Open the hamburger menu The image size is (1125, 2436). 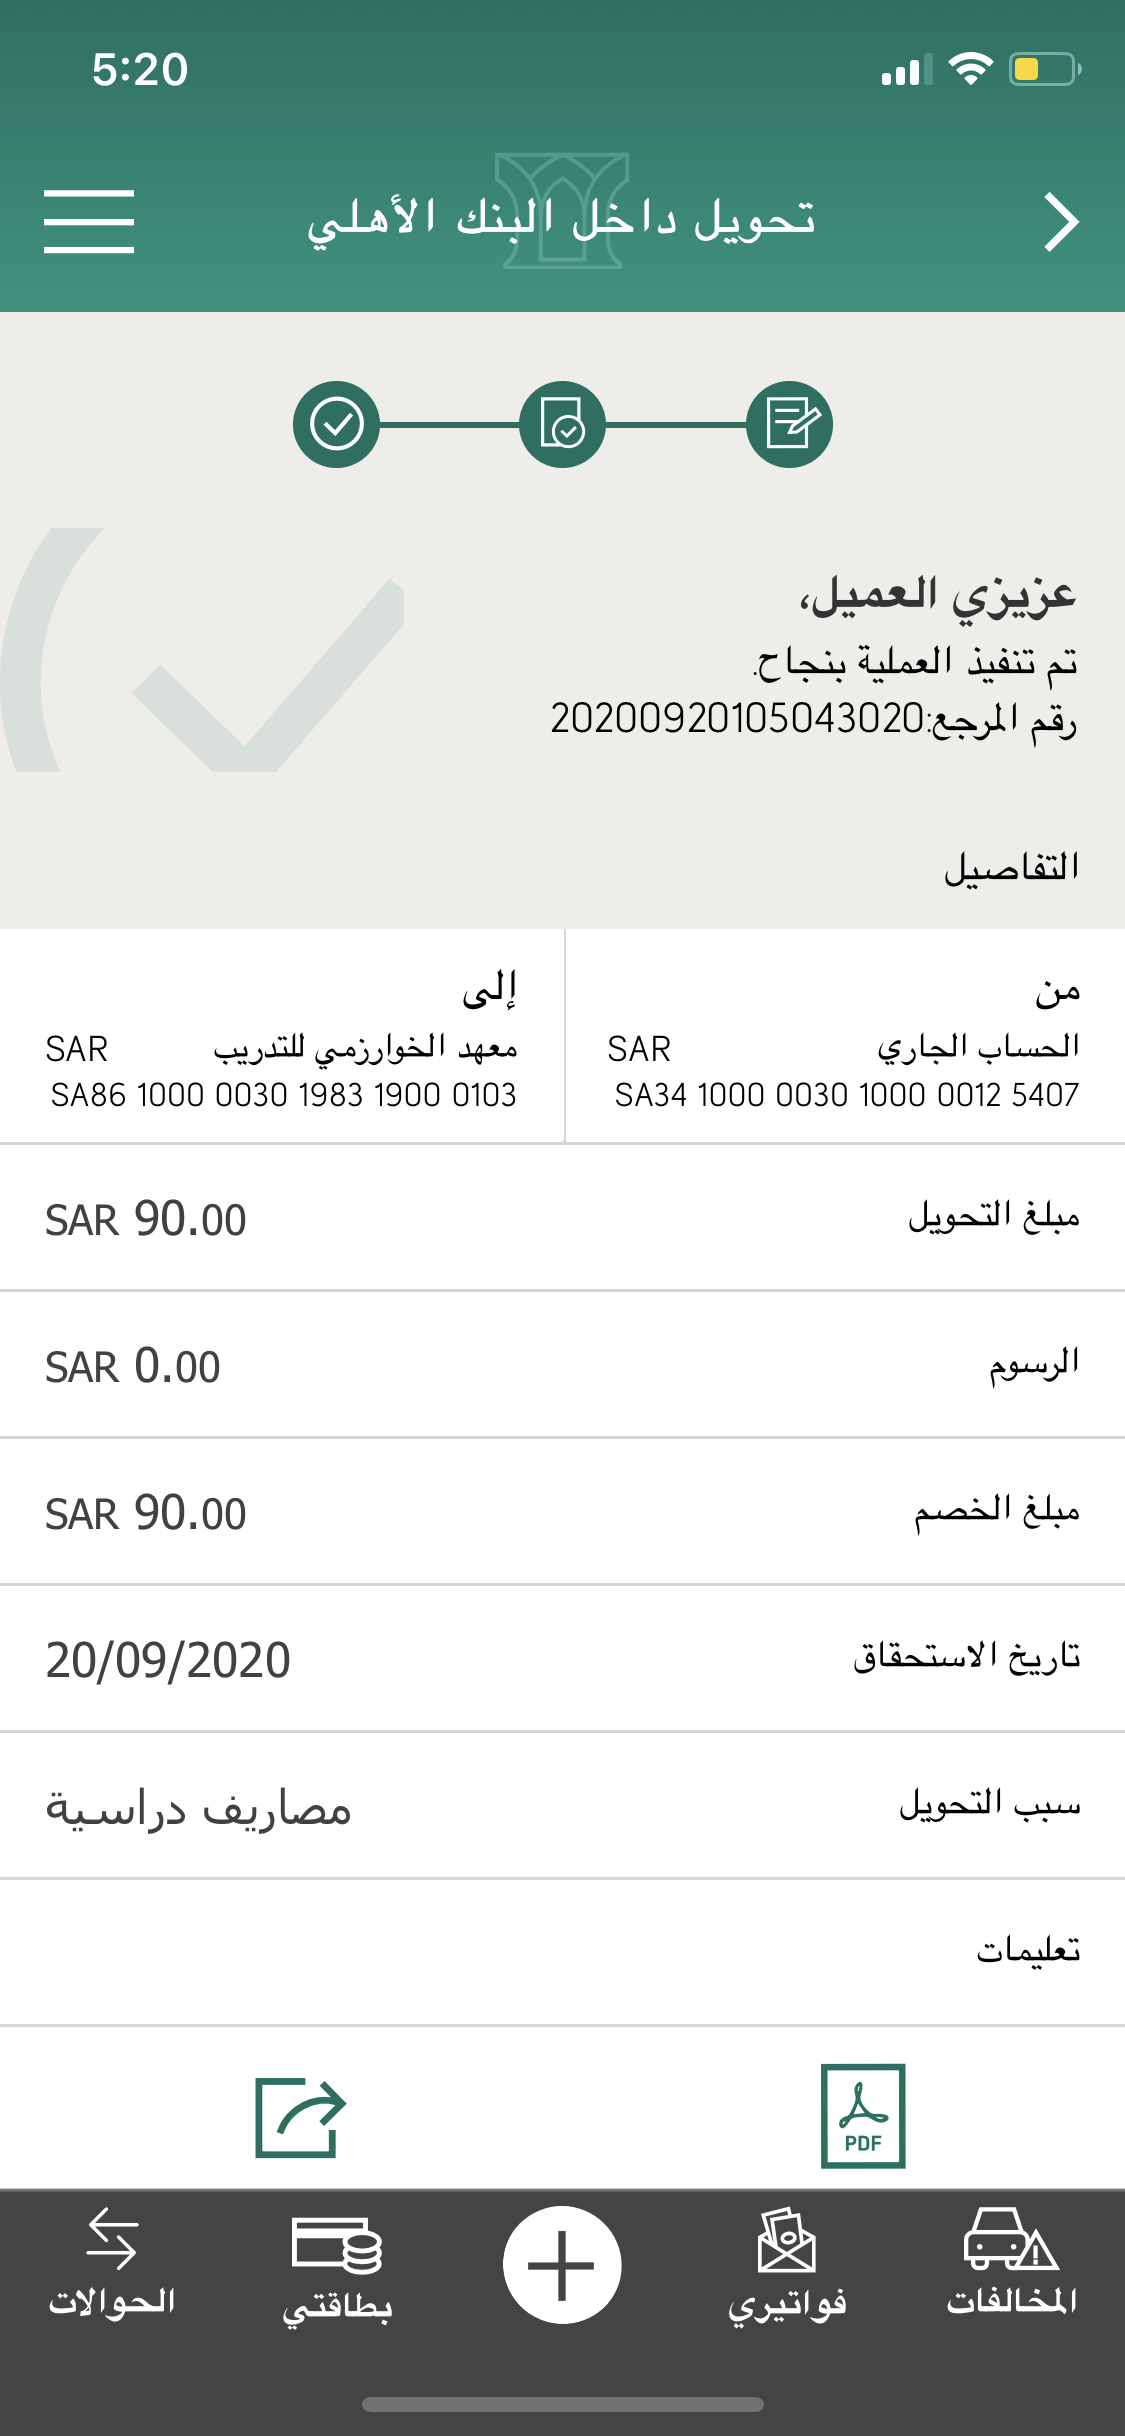89,221
